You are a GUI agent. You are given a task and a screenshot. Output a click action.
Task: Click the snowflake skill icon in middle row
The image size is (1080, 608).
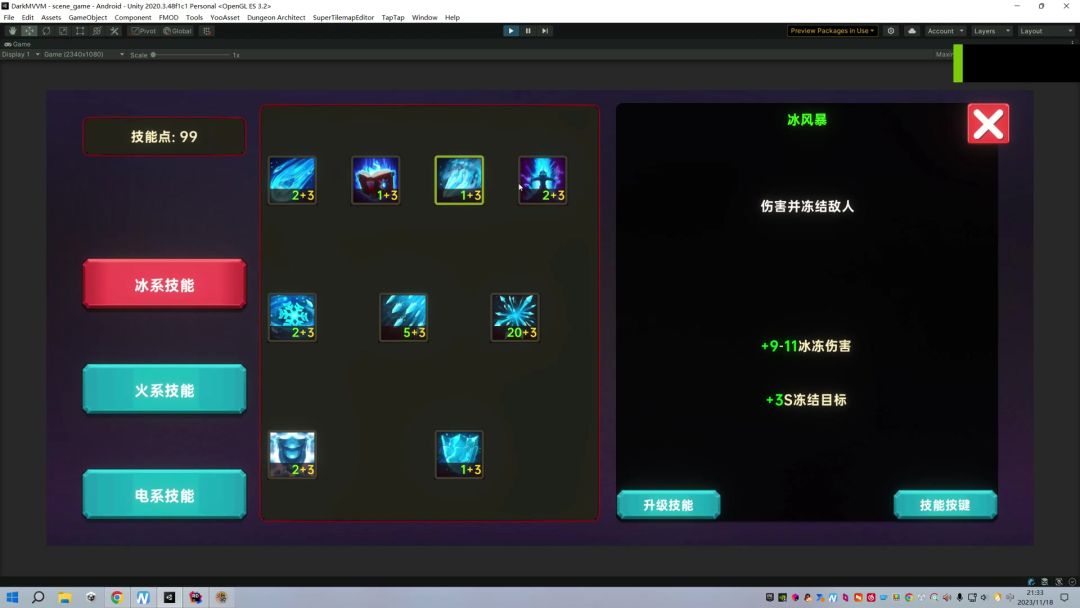[x=292, y=317]
